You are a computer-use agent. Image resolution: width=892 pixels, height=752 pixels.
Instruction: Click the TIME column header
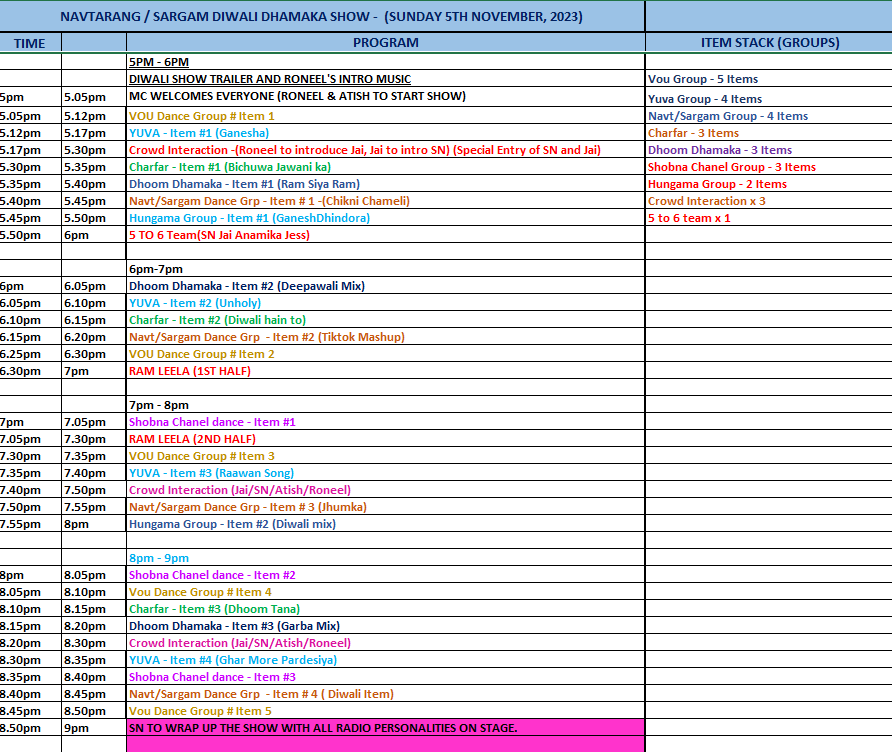click(30, 43)
